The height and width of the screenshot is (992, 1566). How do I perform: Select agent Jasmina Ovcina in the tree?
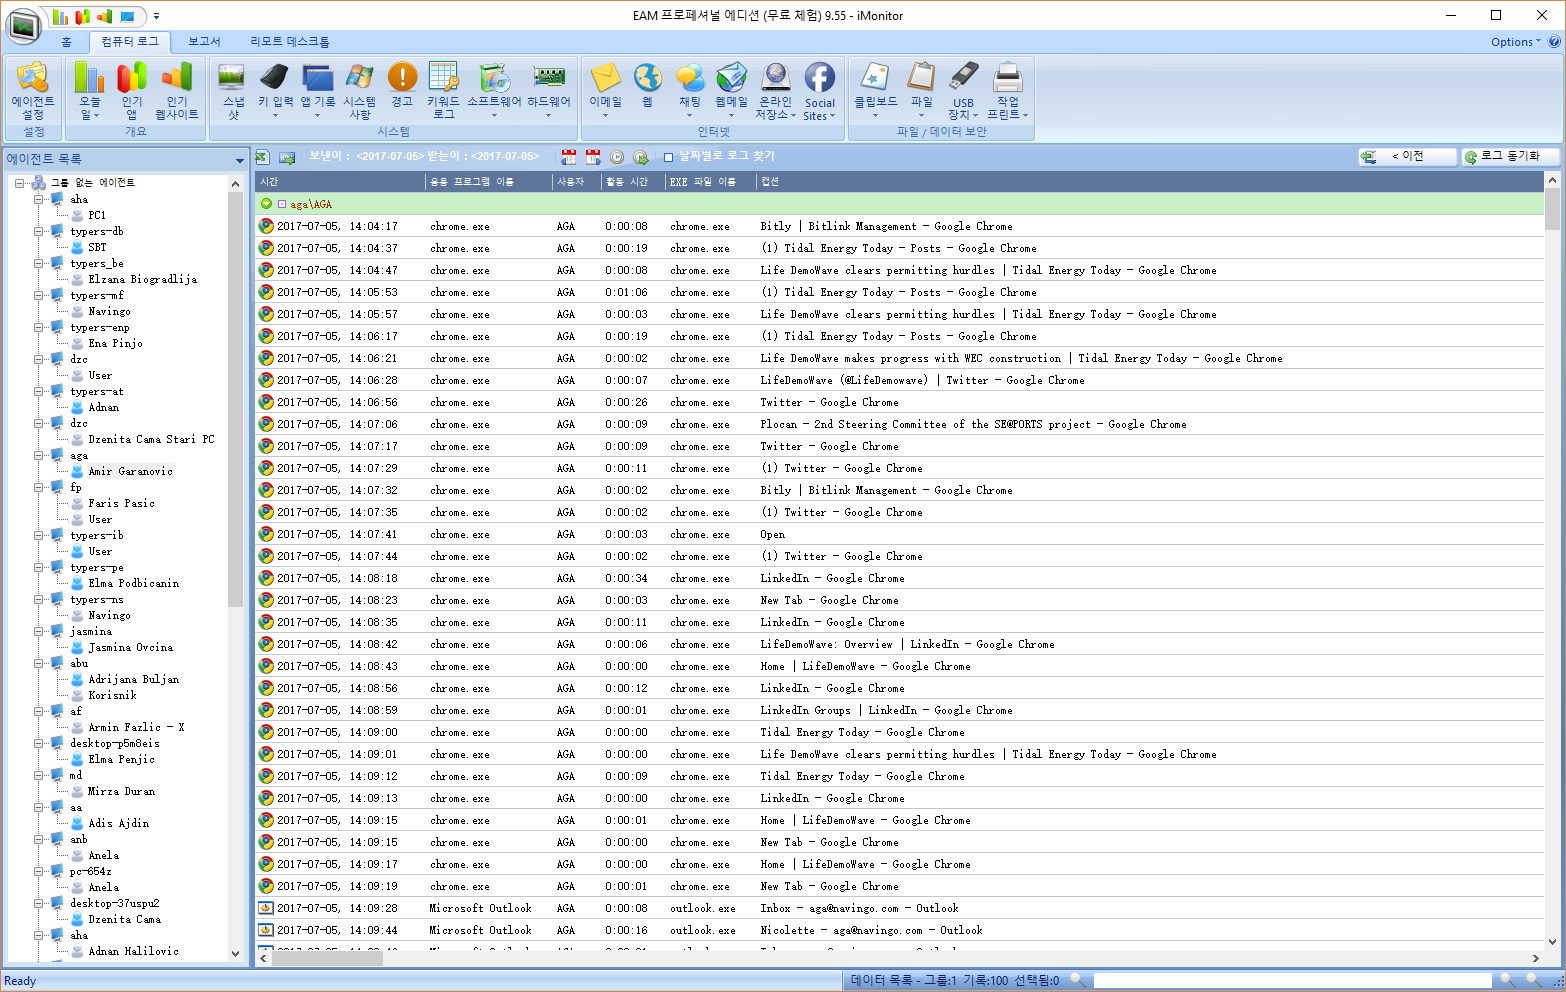(130, 647)
